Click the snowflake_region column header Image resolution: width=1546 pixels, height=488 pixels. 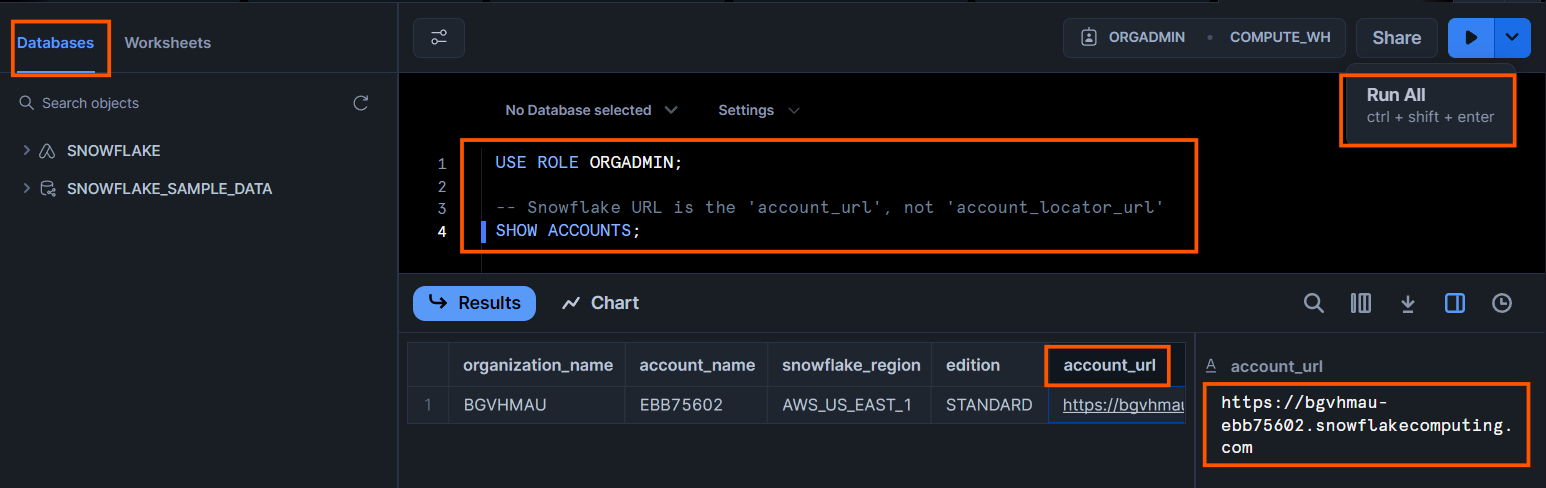[x=850, y=365]
